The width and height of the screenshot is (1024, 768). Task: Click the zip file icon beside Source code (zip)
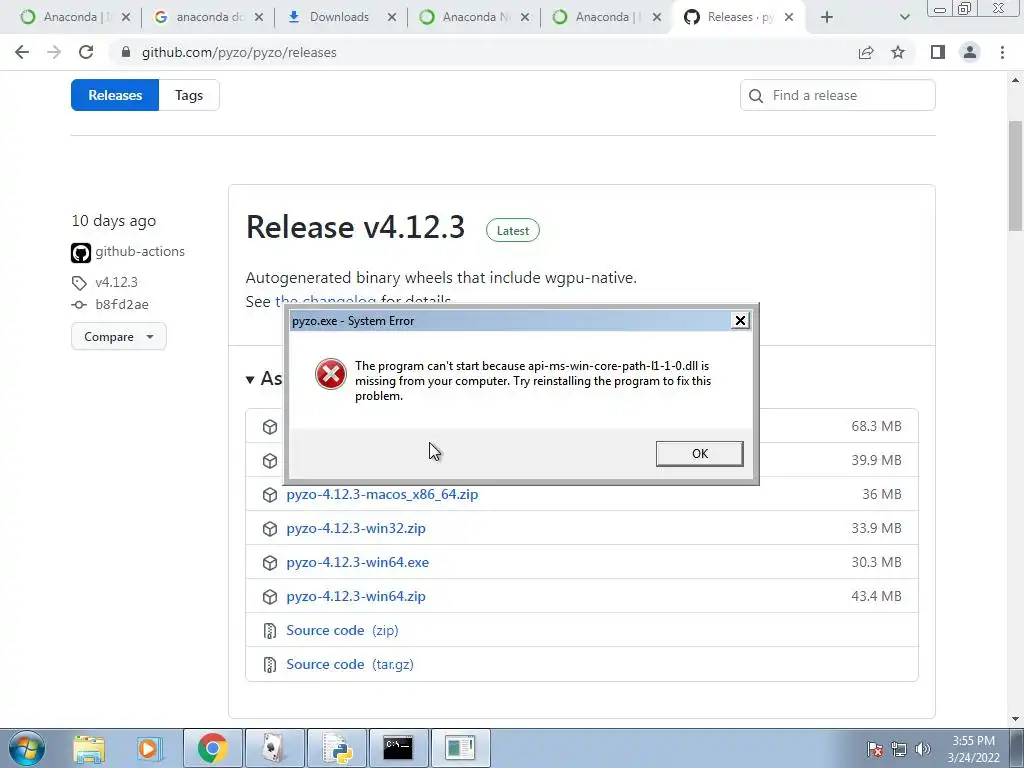point(270,631)
